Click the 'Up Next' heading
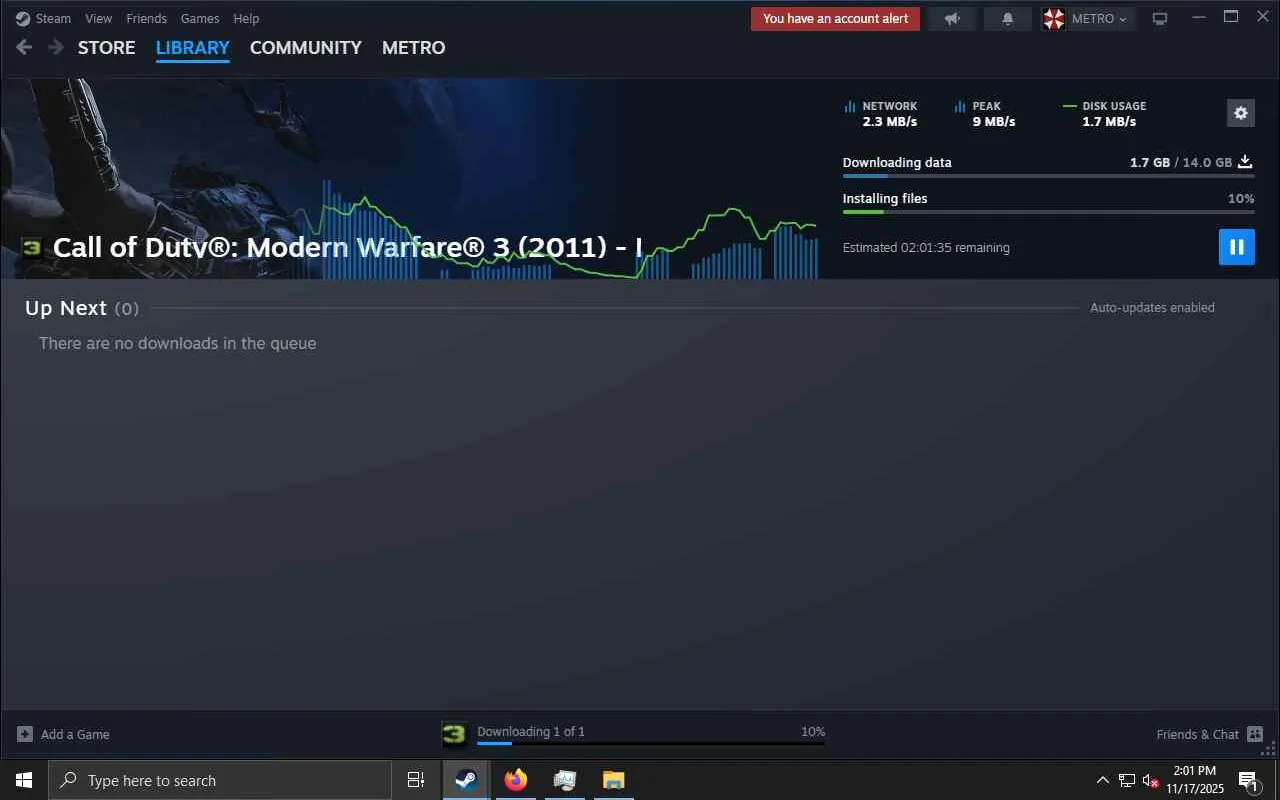 [66, 308]
